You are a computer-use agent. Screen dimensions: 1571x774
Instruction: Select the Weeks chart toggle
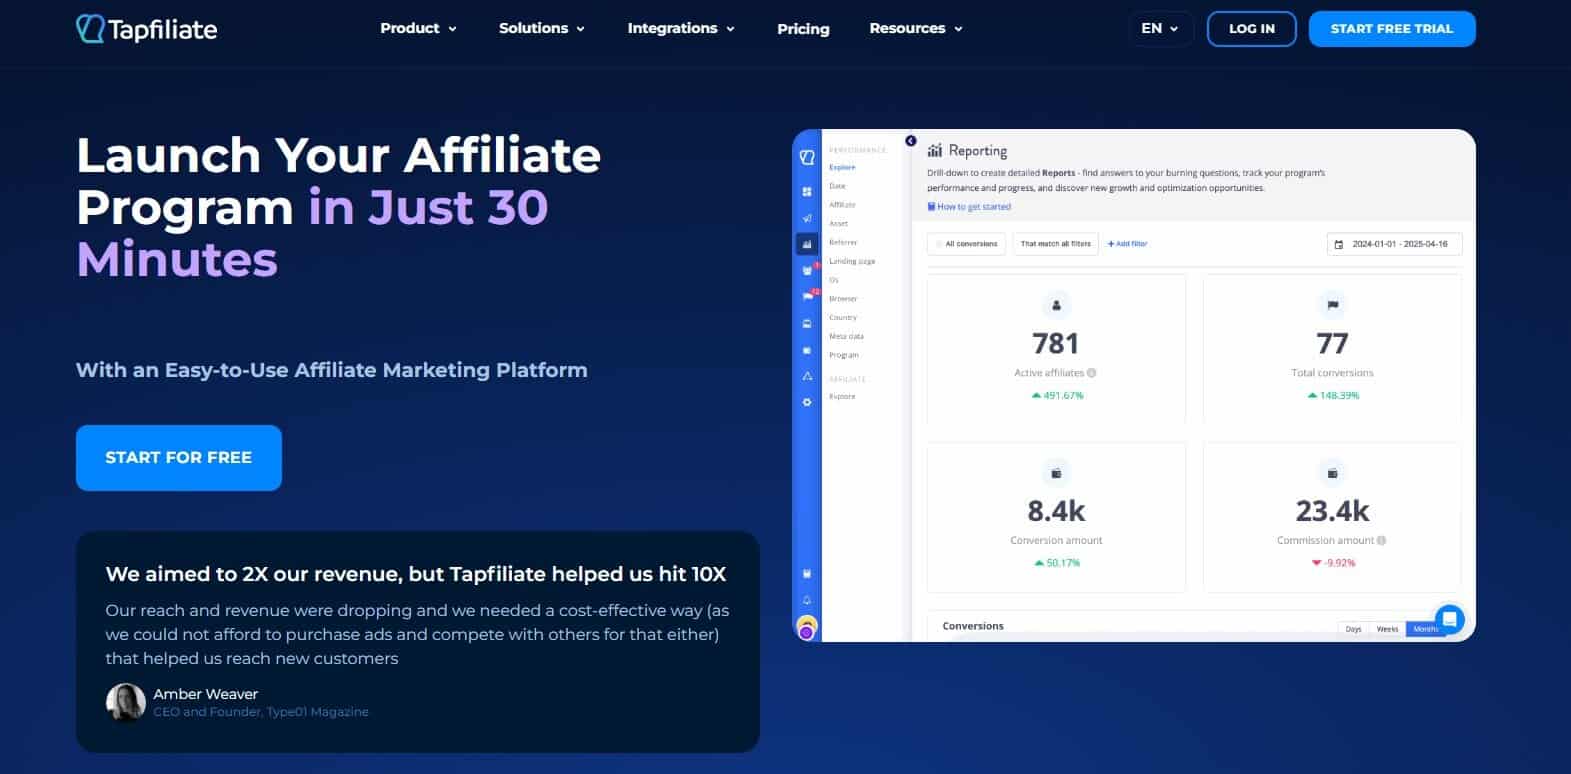1387,629
